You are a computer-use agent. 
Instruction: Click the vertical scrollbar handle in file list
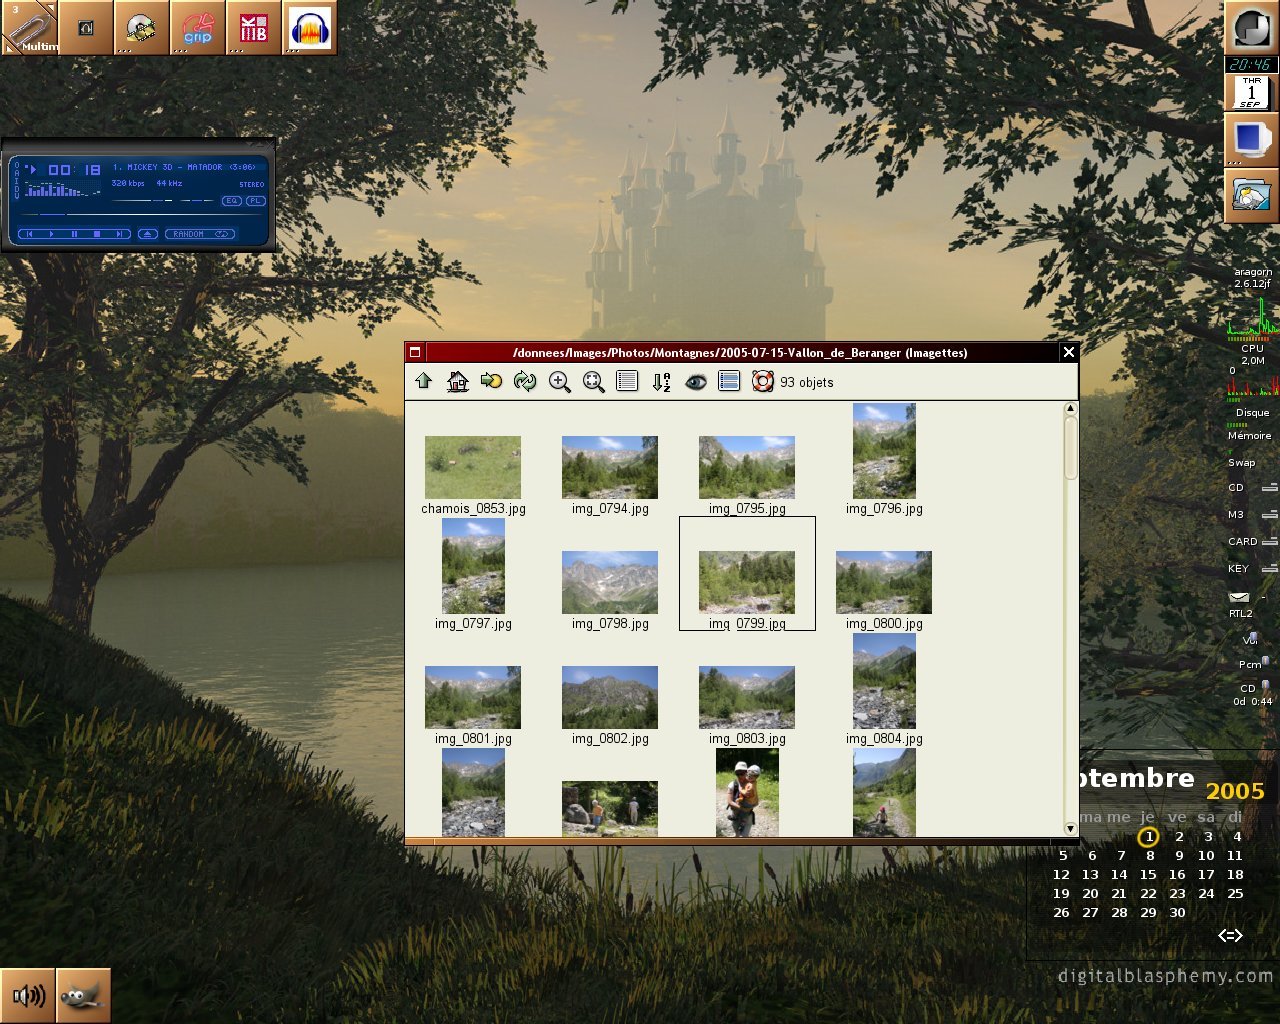click(1070, 448)
